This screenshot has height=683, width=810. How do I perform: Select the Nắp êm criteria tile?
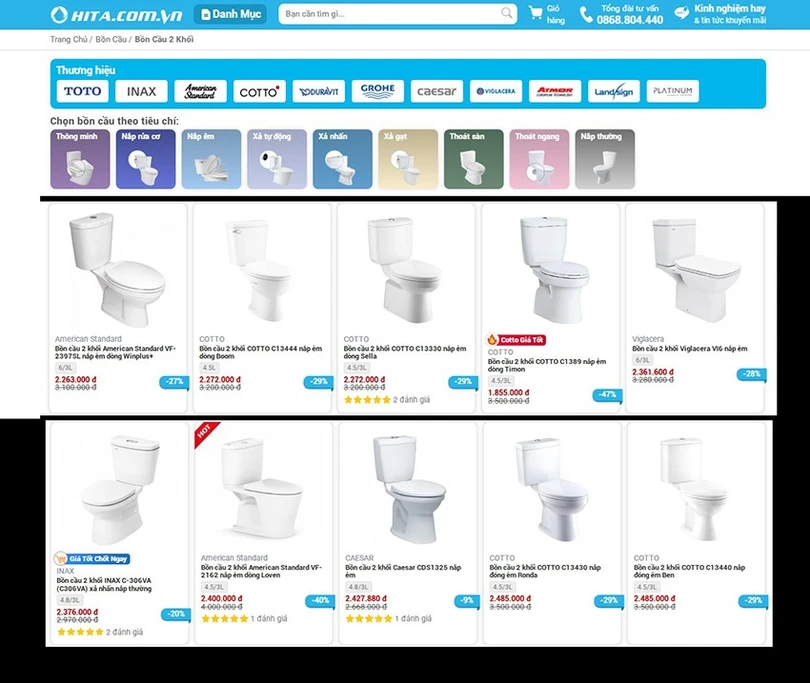[x=211, y=159]
